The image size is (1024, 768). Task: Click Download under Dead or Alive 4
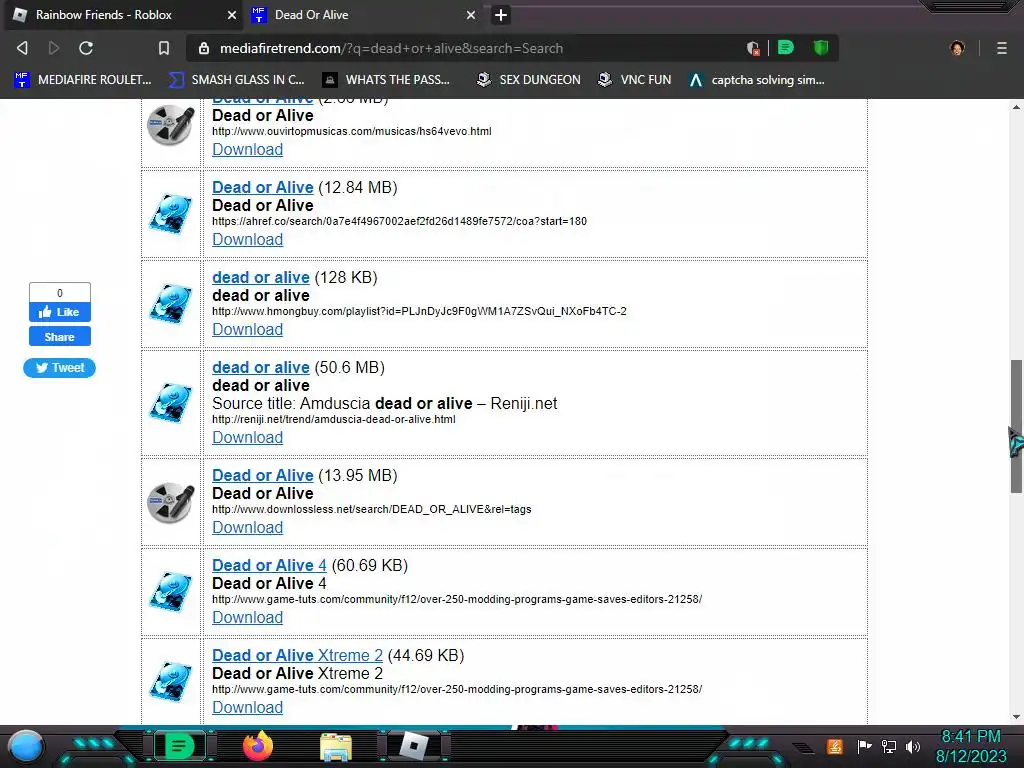(x=248, y=618)
